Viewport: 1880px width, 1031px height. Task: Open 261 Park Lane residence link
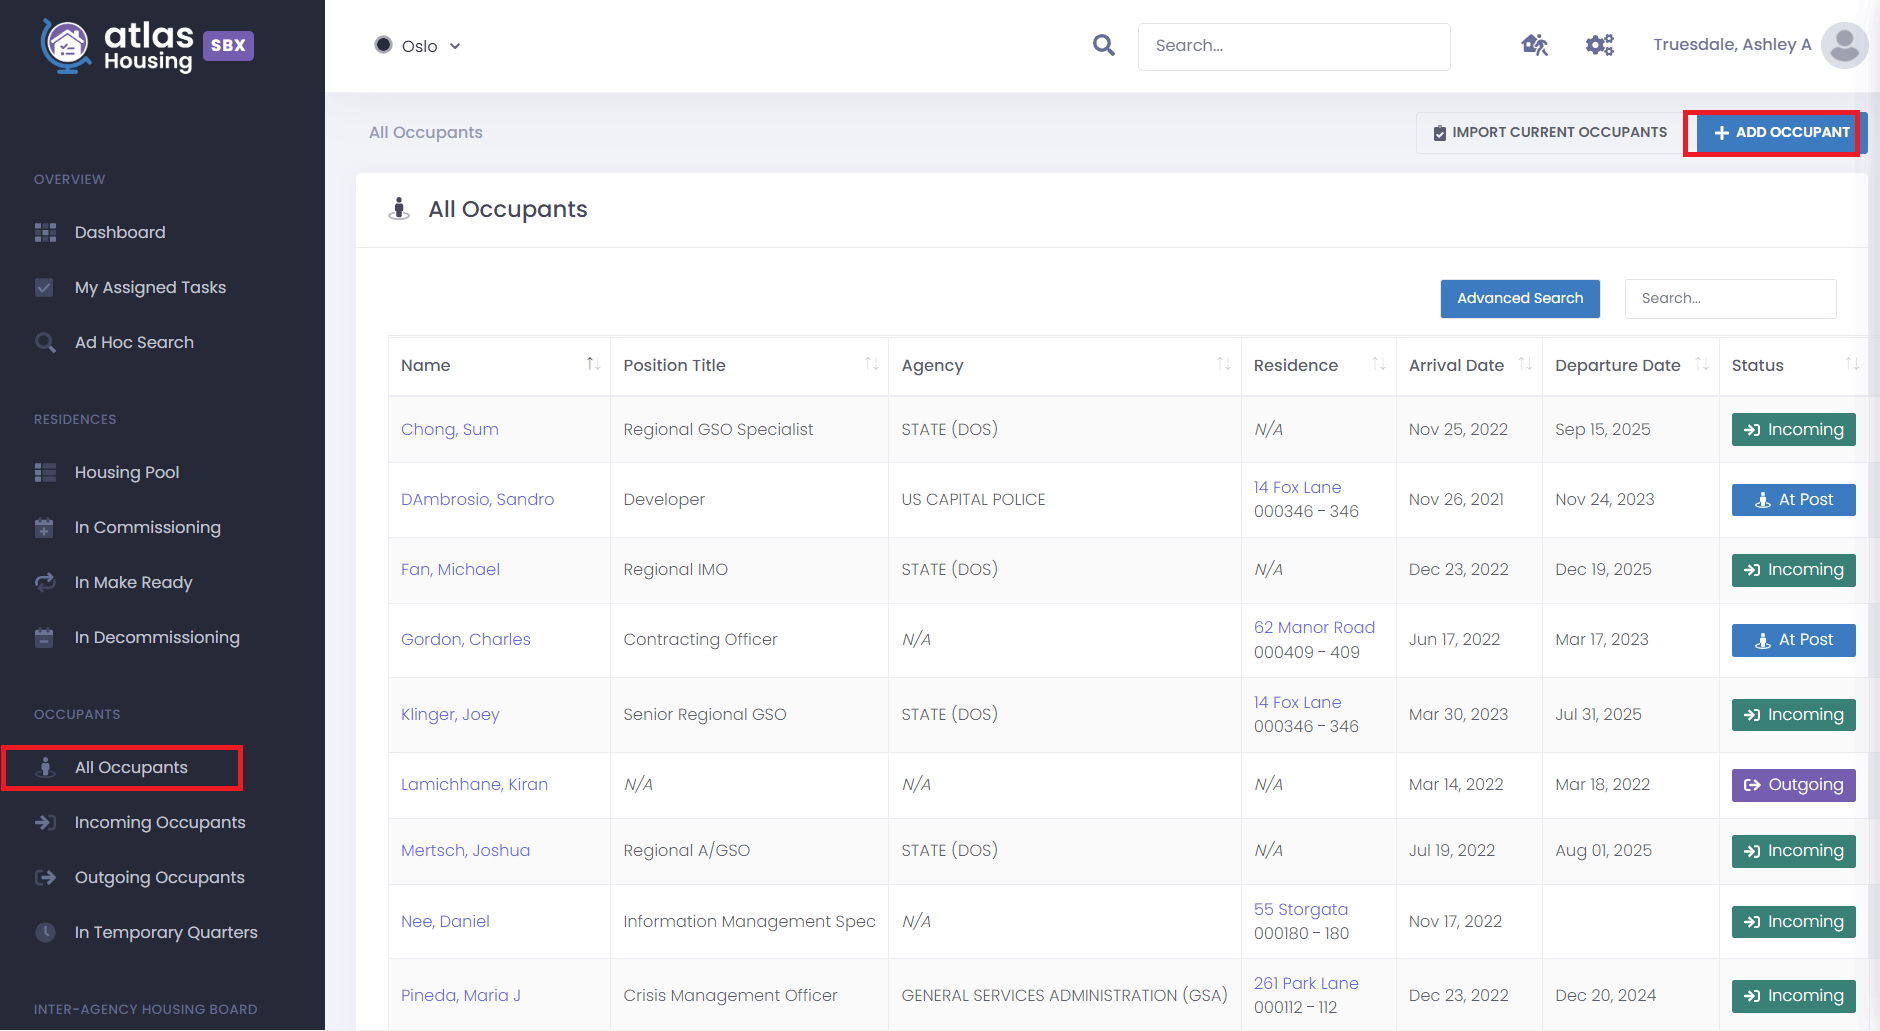pyautogui.click(x=1306, y=983)
